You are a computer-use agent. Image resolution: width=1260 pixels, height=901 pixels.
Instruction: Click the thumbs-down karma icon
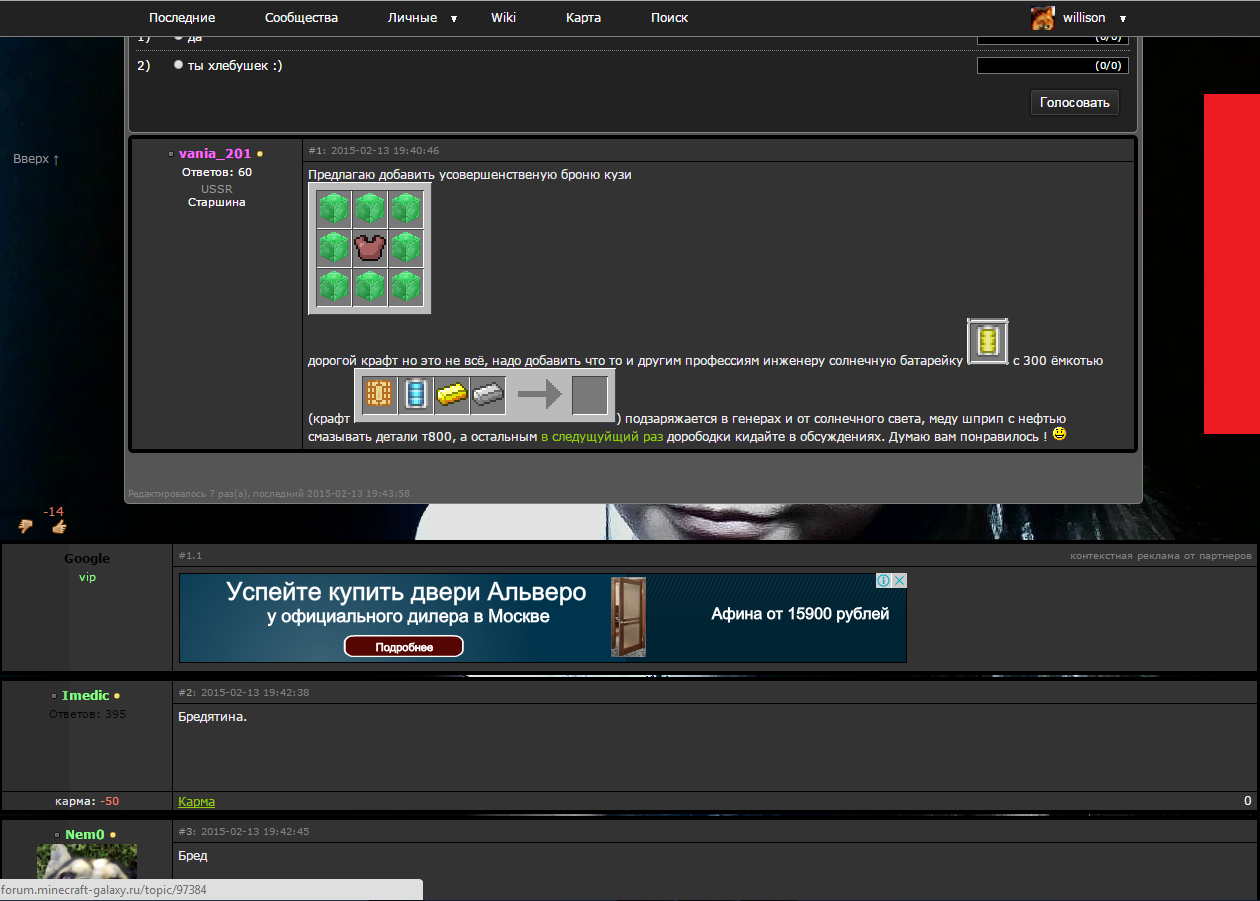pos(26,526)
